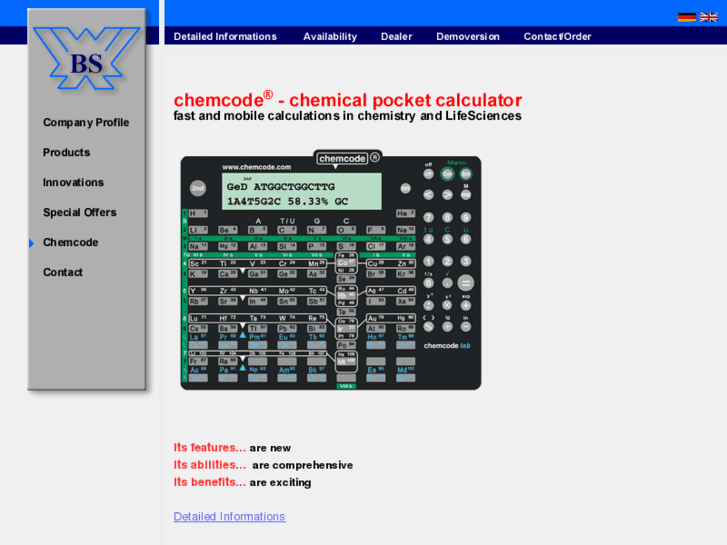The height and width of the screenshot is (545, 727).
Task: Open Company Profile in the sidebar
Action: click(x=86, y=122)
